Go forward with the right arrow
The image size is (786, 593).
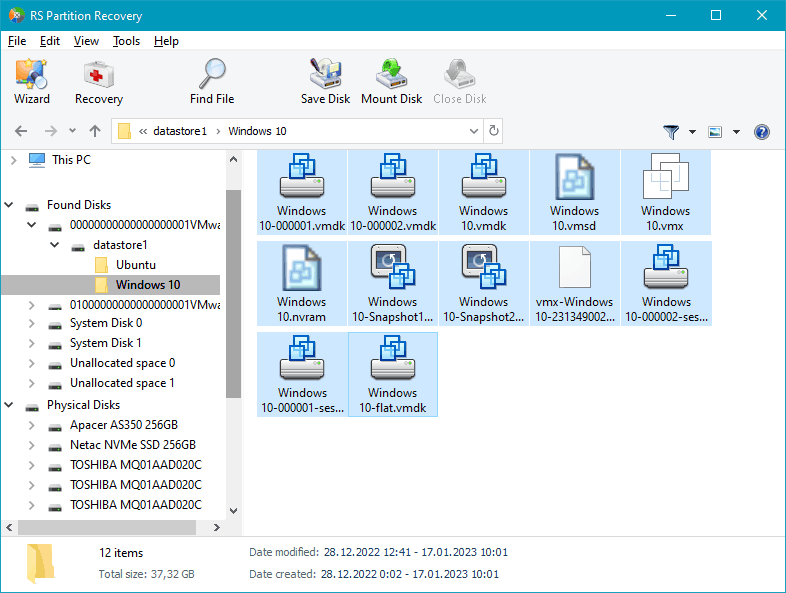51,131
